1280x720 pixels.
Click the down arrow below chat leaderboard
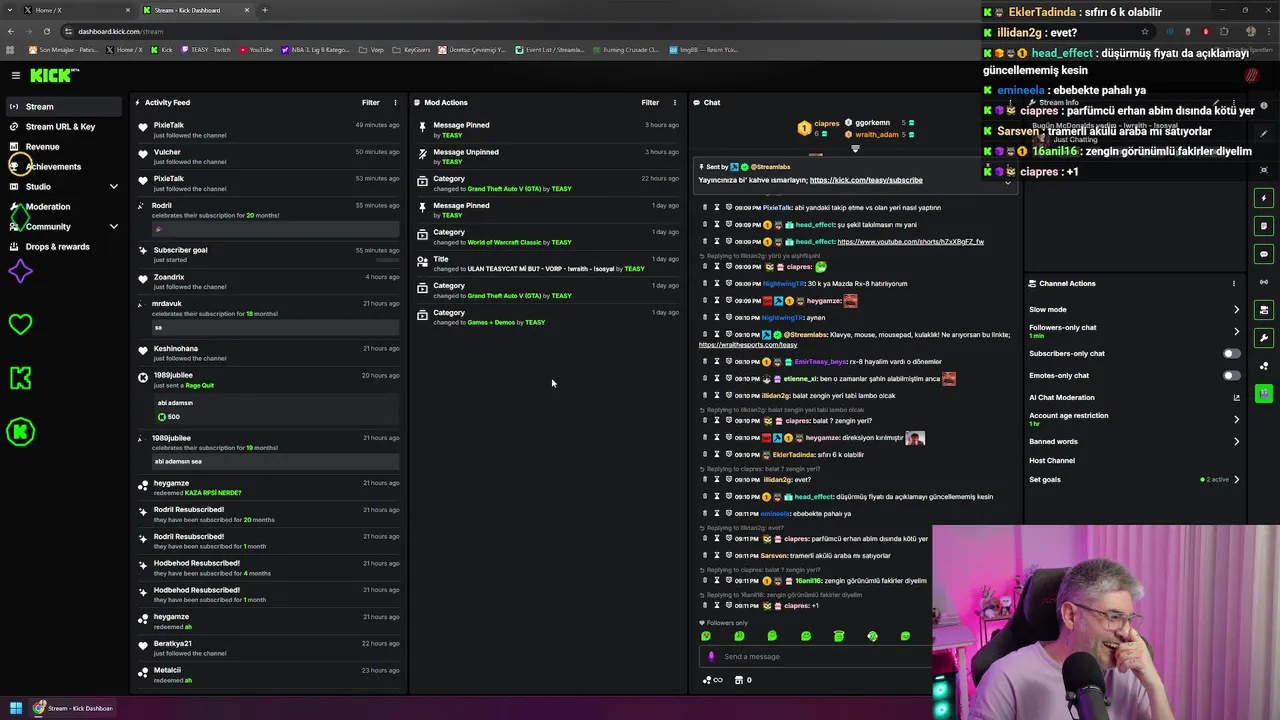(855, 149)
